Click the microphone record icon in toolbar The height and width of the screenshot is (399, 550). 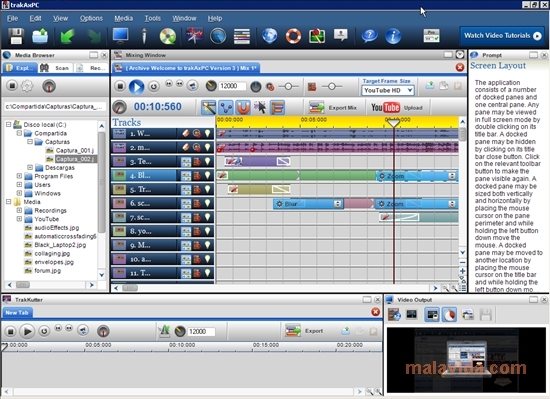click(144, 36)
